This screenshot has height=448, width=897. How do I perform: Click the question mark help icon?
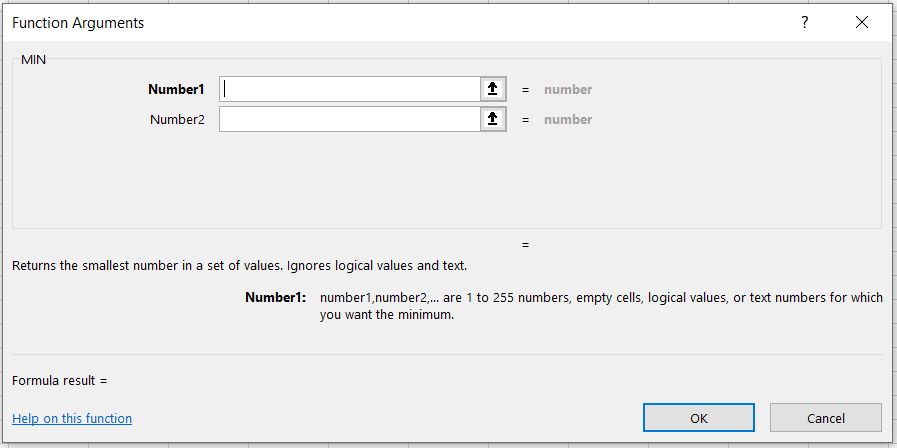point(804,23)
